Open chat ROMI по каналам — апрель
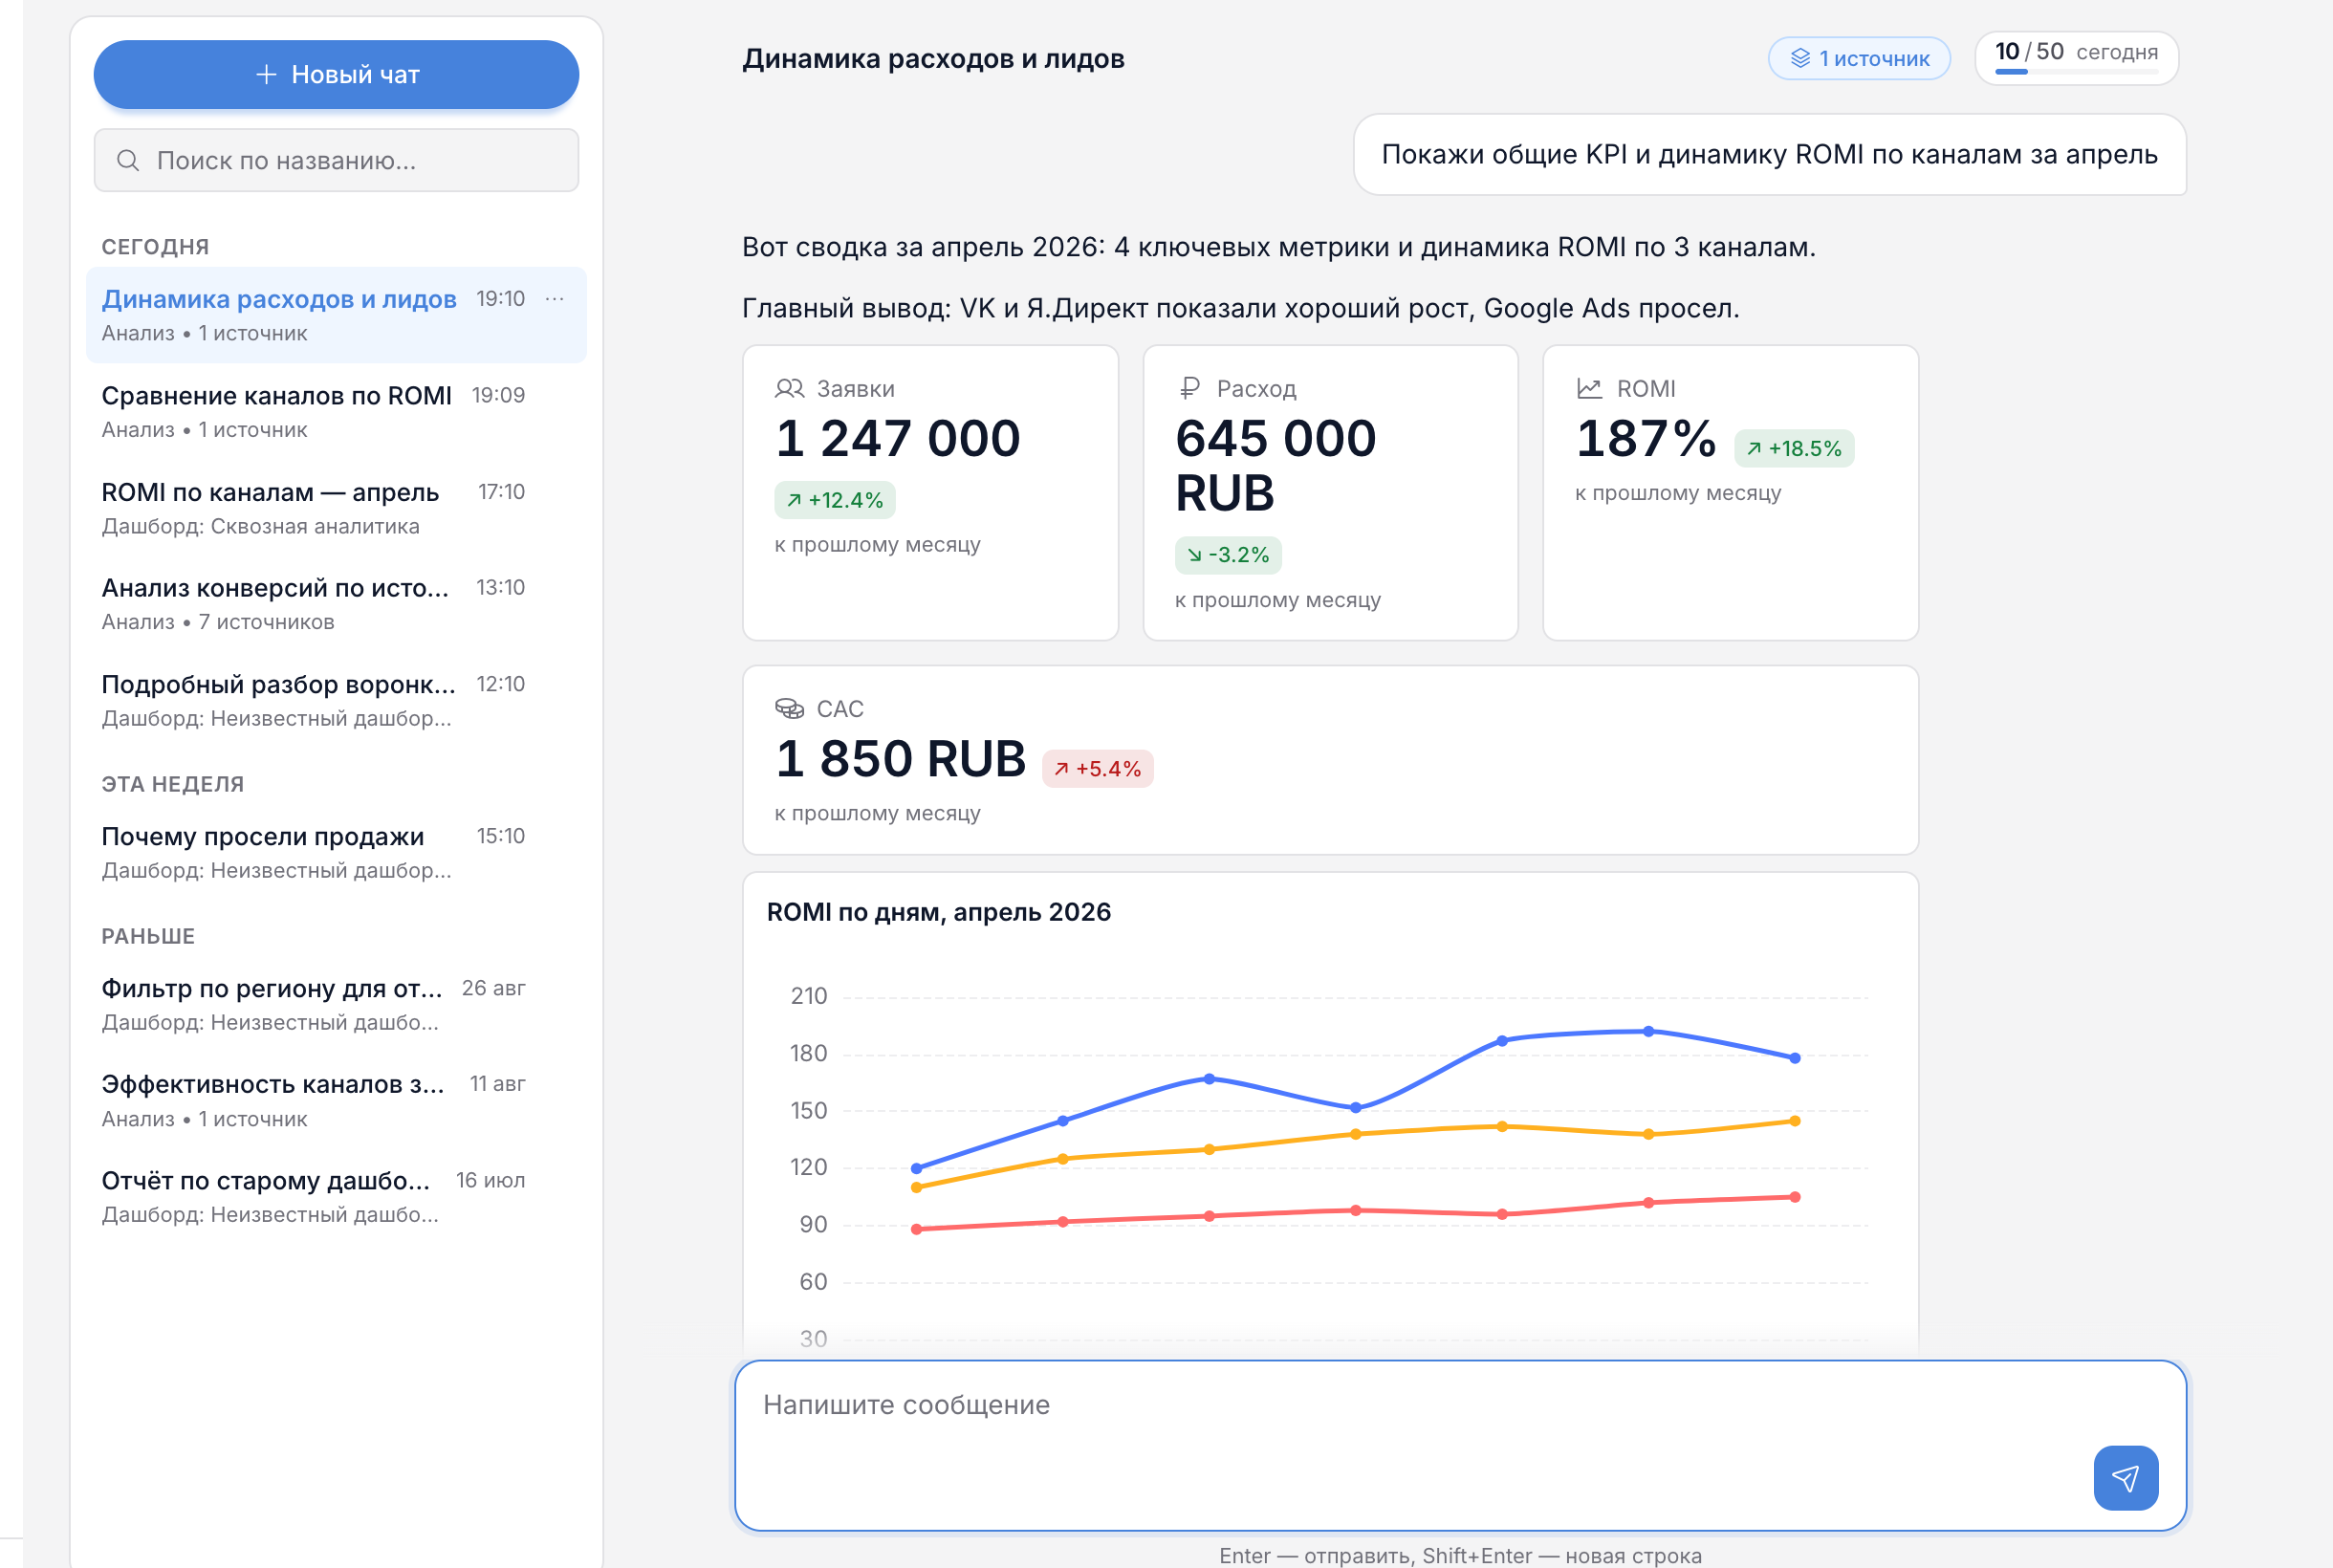2333x1568 pixels. 336,508
